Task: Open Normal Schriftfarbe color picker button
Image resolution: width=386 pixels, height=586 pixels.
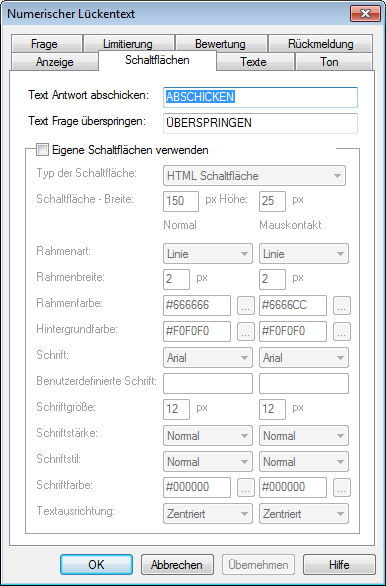Action: pyautogui.click(x=246, y=487)
